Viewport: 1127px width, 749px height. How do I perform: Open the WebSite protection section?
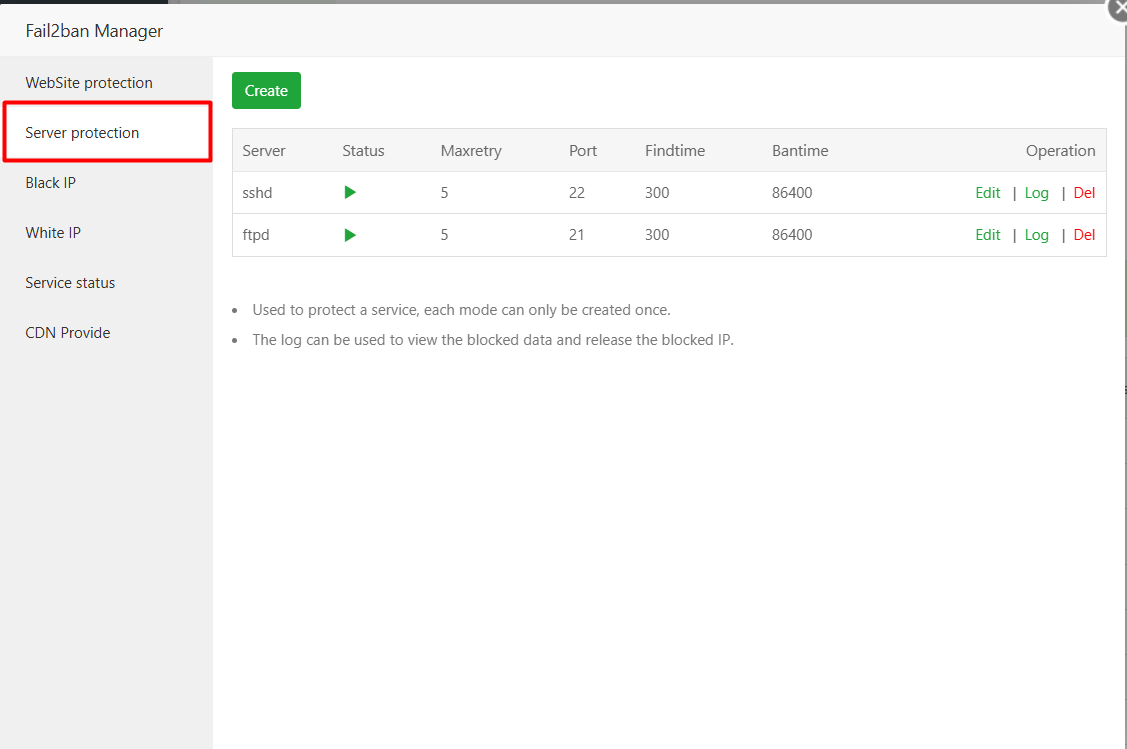[89, 82]
